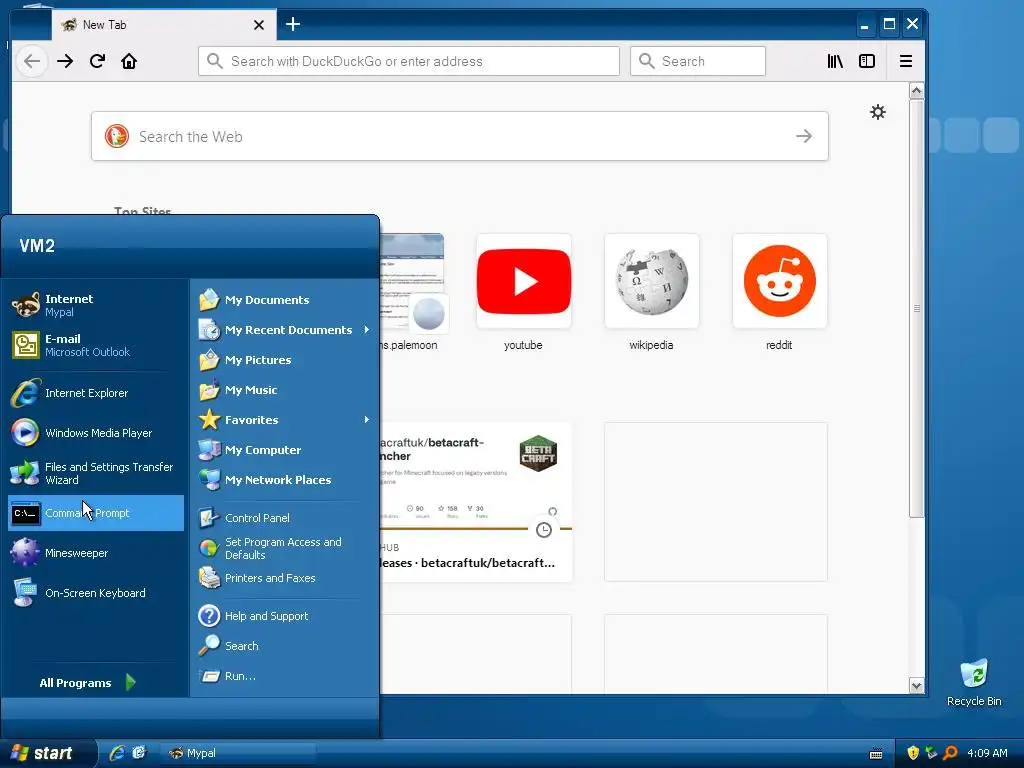Image resolution: width=1024 pixels, height=768 pixels.
Task: Open My Computer
Action: 284,450
